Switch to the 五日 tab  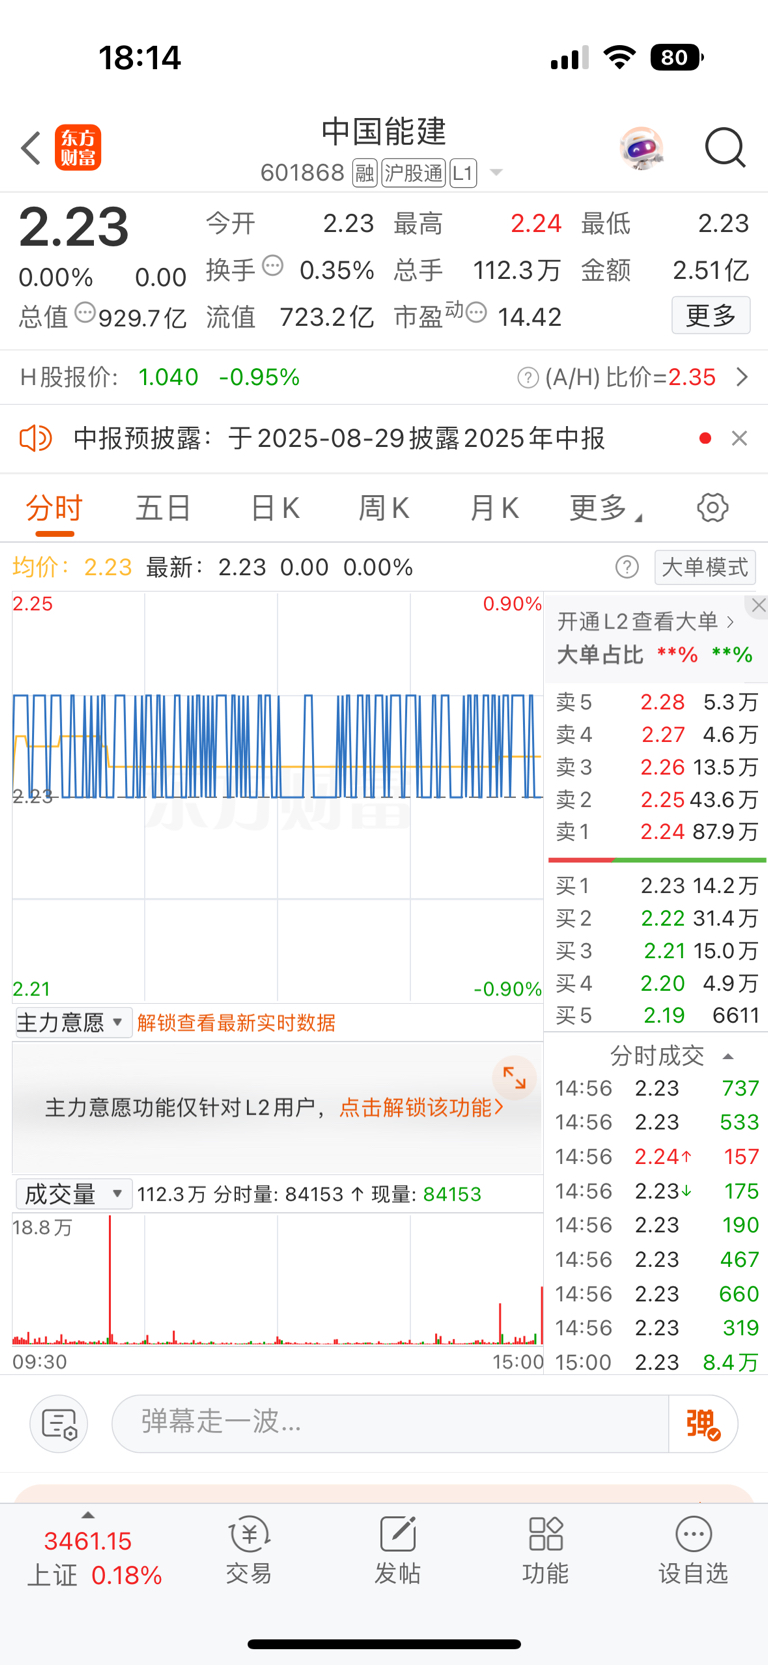[x=164, y=508]
